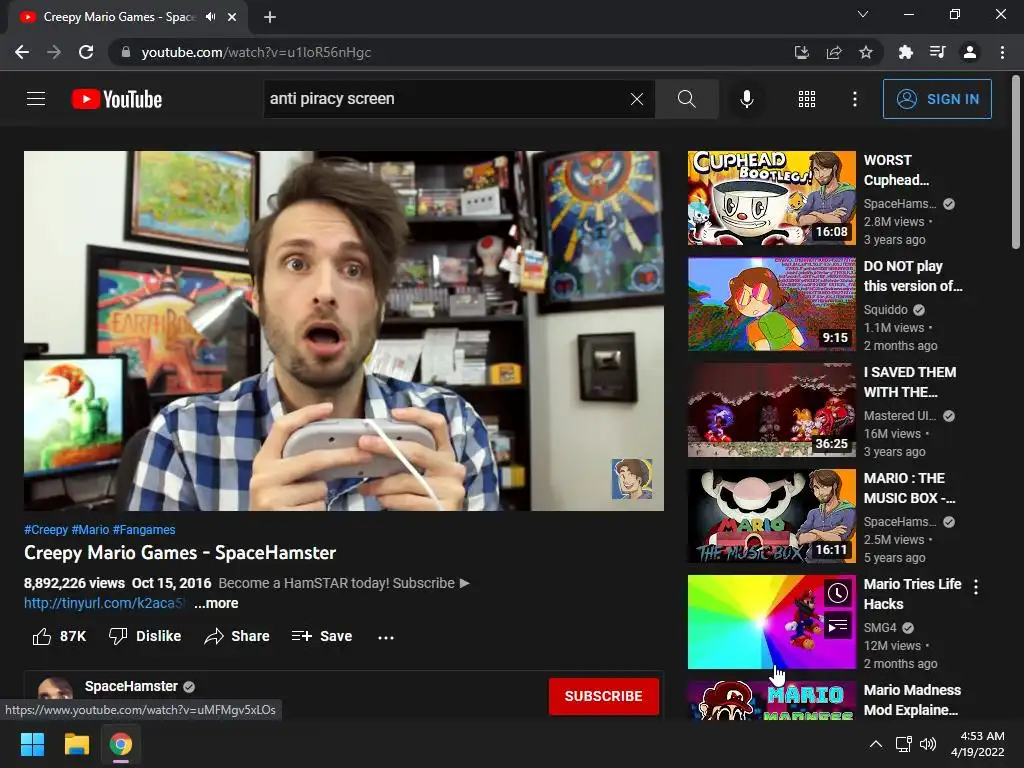Open DO NOT play this version thumbnail
Viewport: 1024px width, 768px height.
tap(771, 304)
